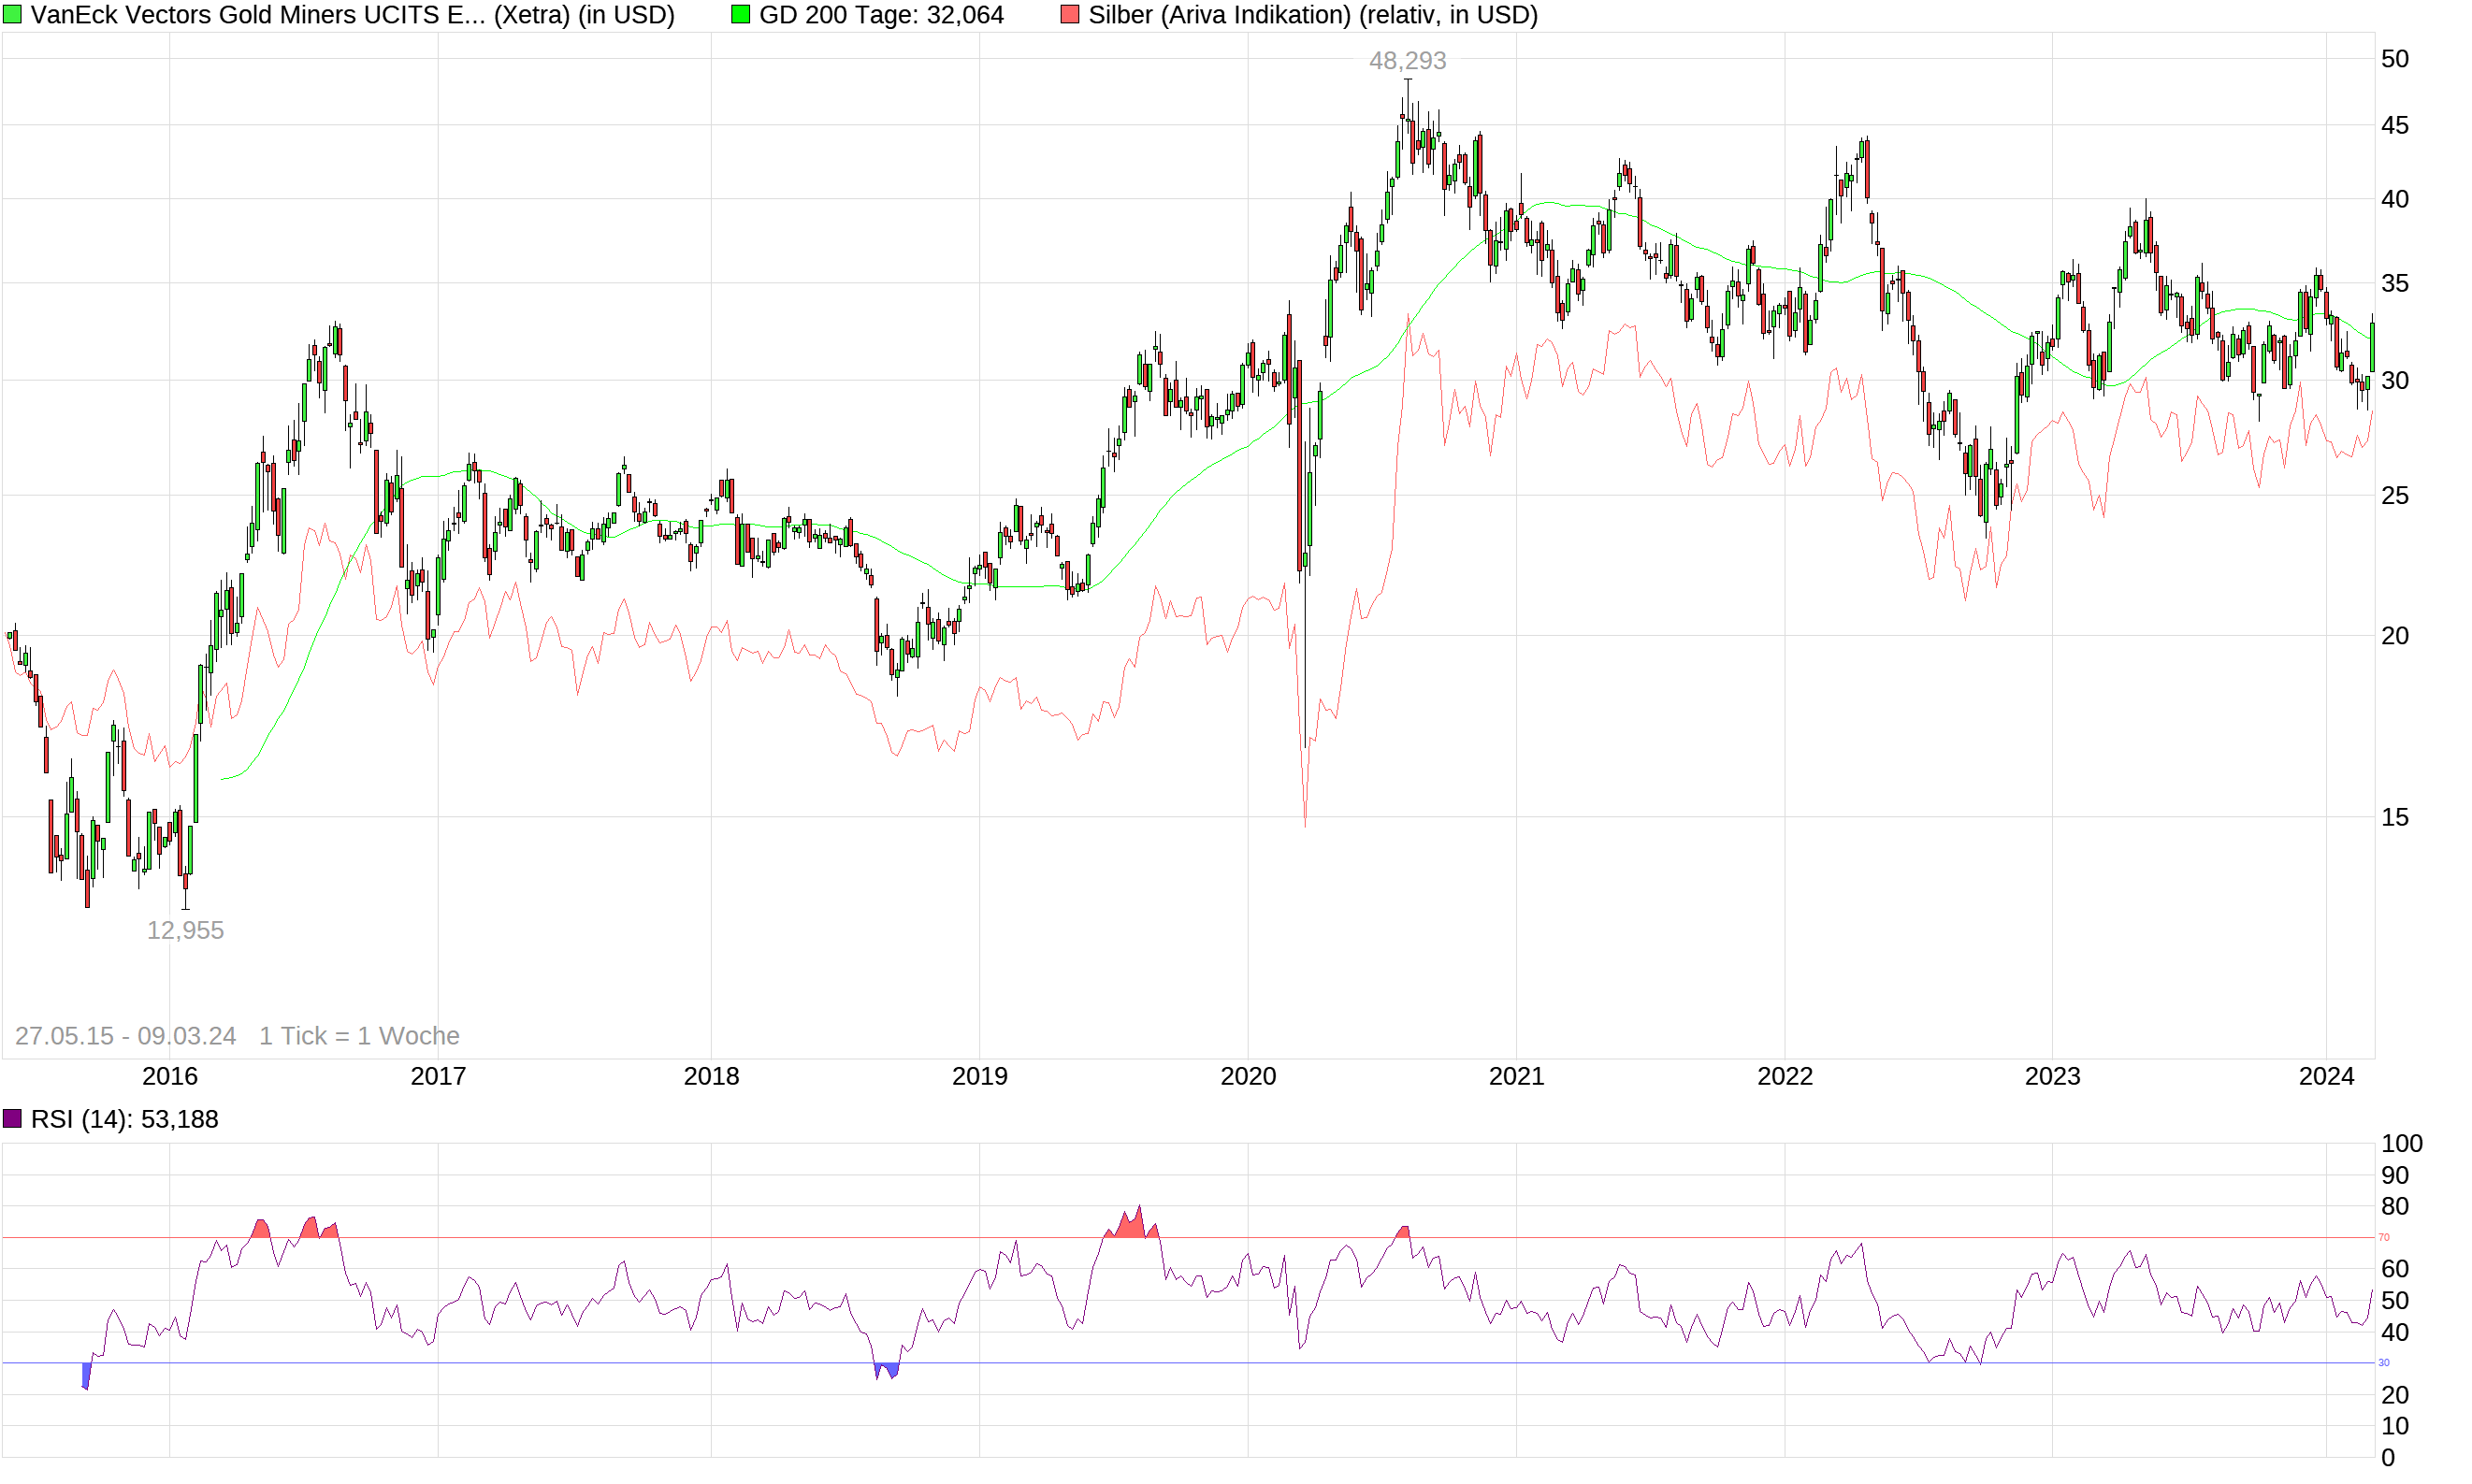Viewport: 2472px width, 1484px height.
Task: Toggle visibility of the VanEck Vectors series
Action: pos(14,15)
